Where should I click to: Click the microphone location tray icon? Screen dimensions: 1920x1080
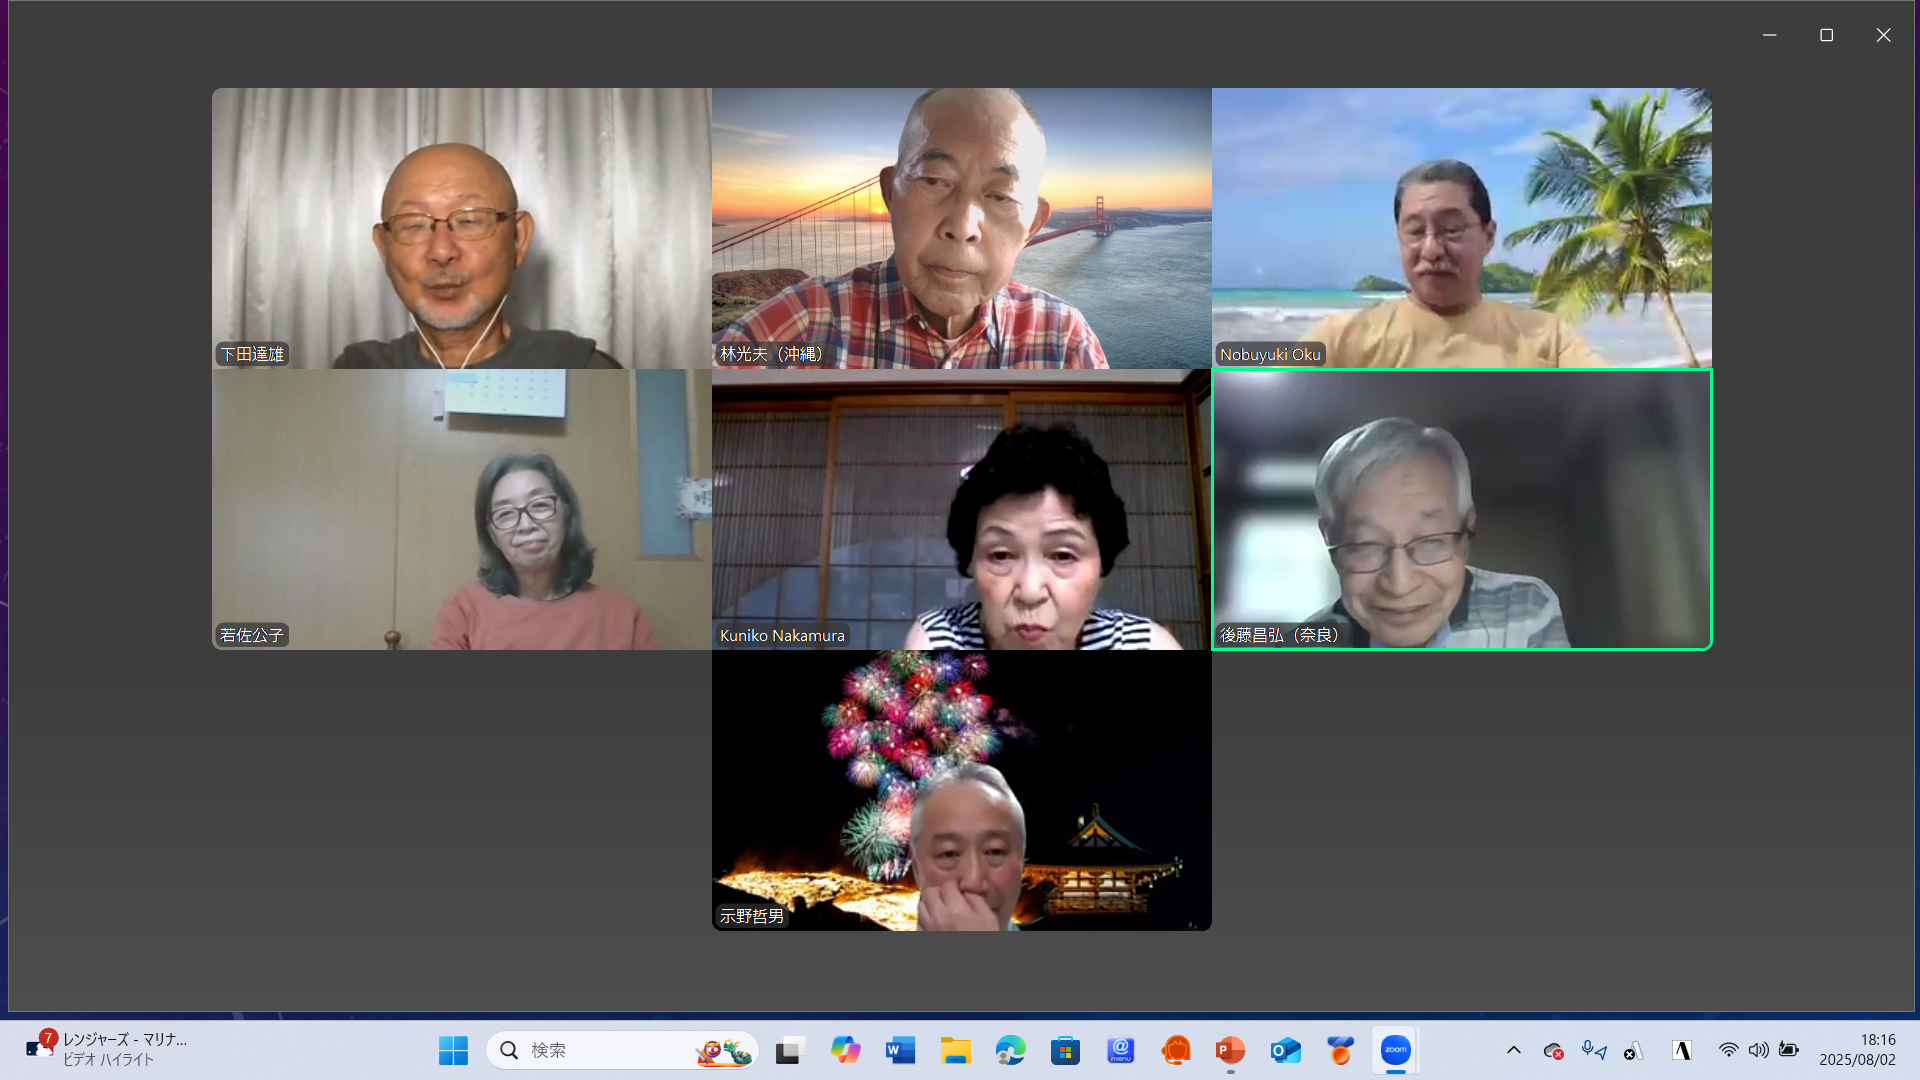click(x=1593, y=1050)
